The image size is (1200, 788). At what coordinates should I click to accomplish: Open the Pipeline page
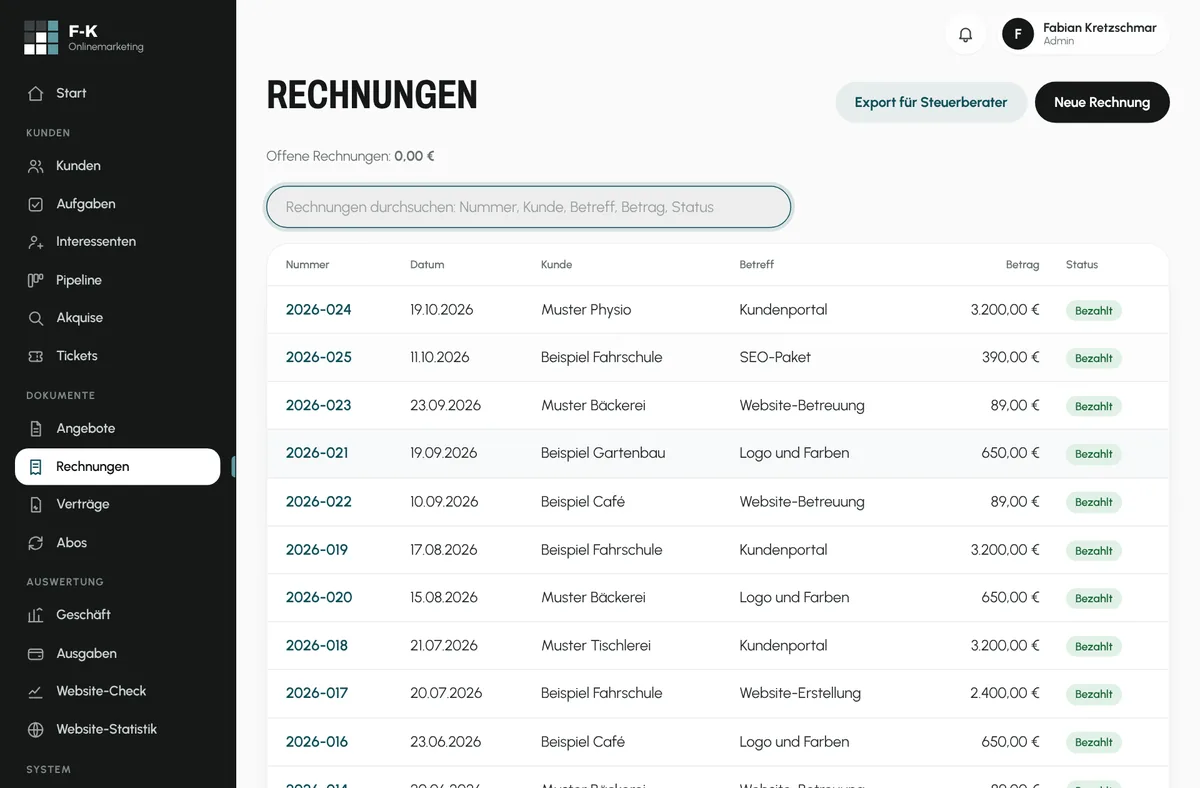point(118,280)
